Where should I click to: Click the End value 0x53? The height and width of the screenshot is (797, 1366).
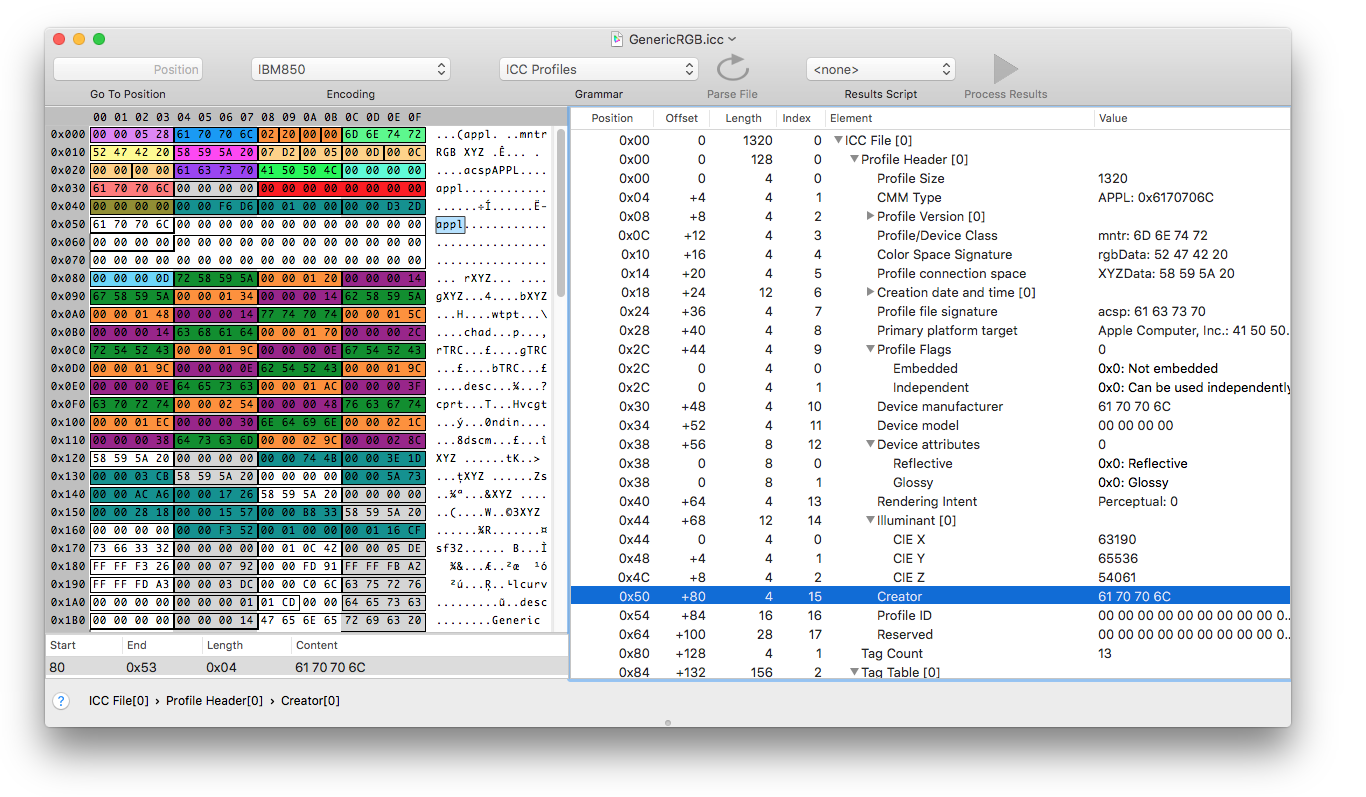tap(139, 667)
